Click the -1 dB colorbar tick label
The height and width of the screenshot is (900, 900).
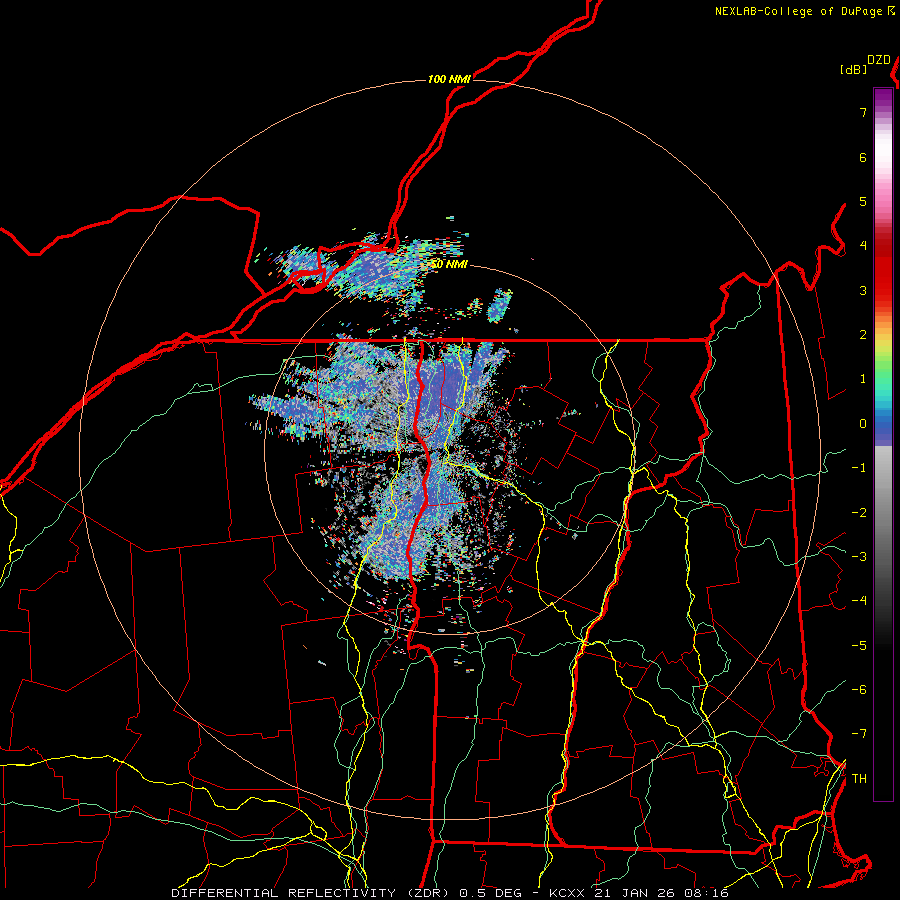click(x=859, y=468)
